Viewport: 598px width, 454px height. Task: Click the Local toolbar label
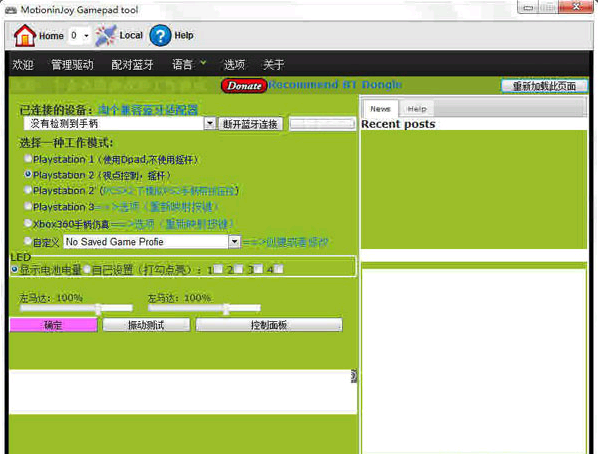tap(131, 35)
